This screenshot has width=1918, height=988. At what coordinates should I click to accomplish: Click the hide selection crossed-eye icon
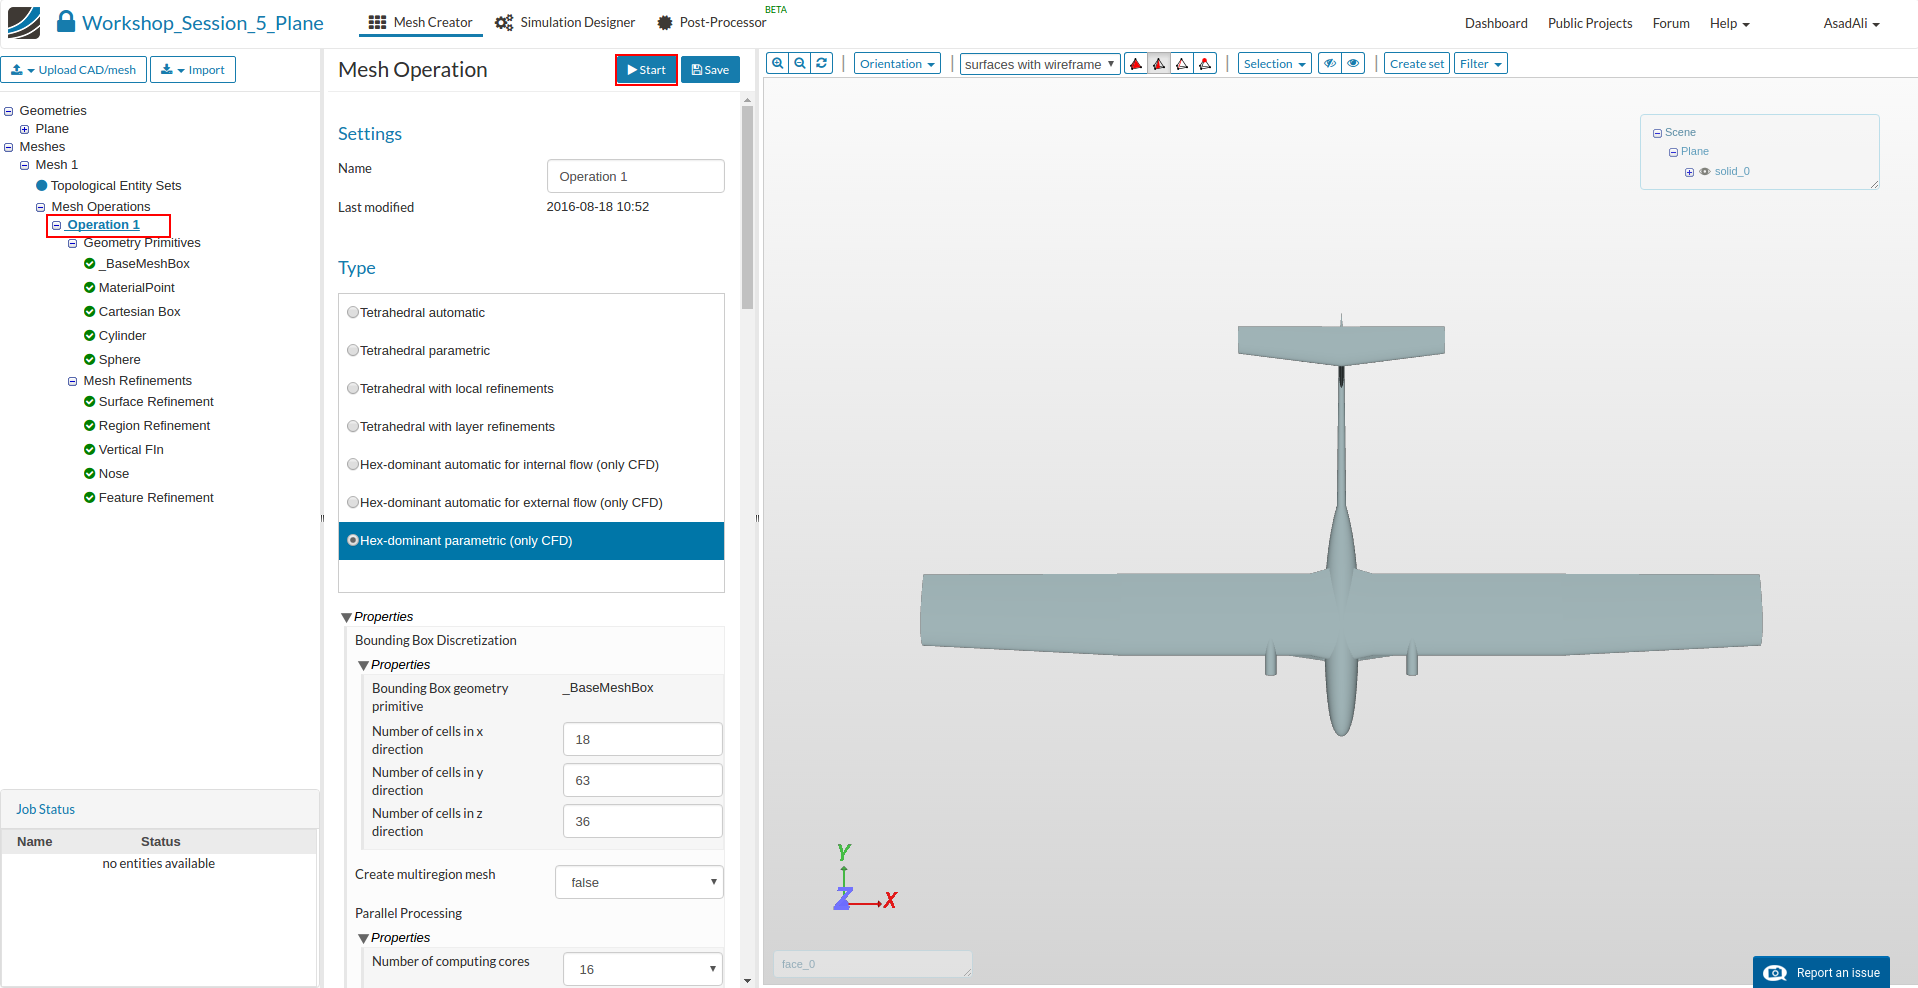(1330, 63)
